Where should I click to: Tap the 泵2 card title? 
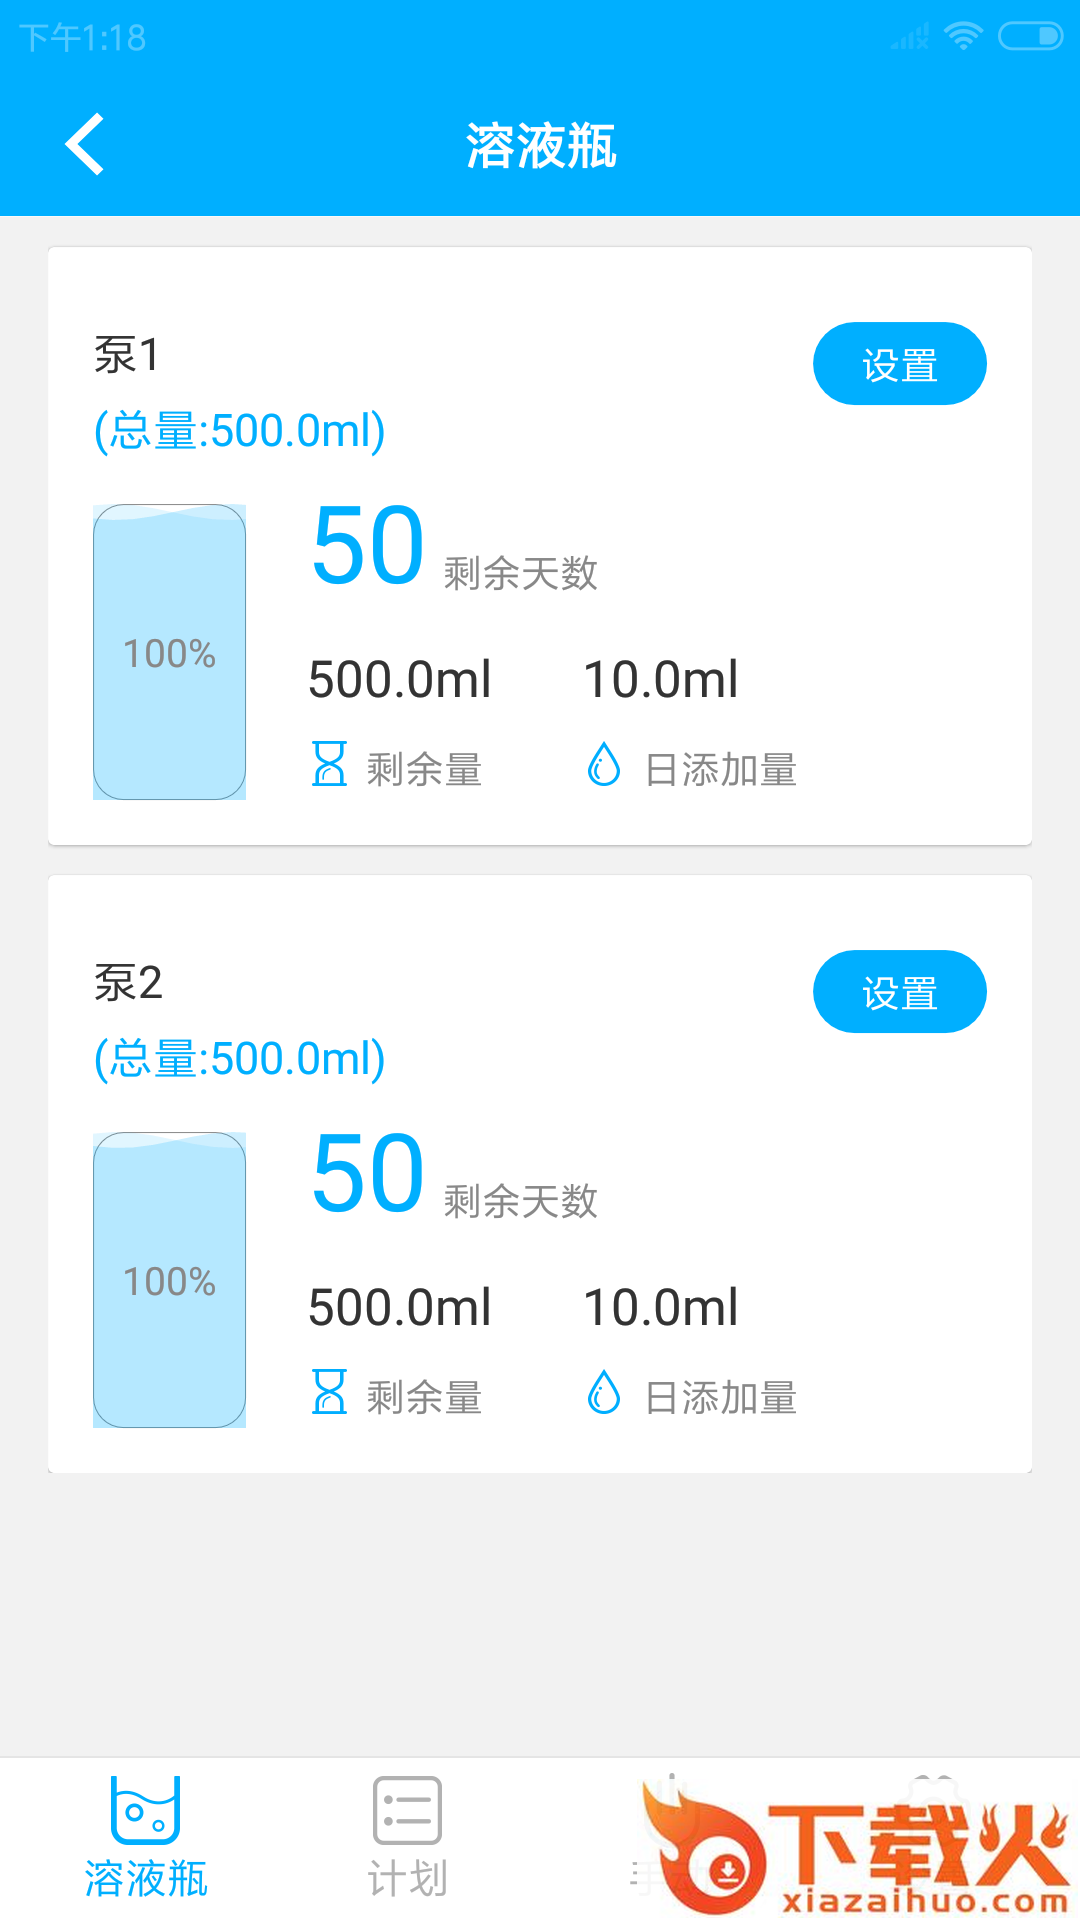coord(128,983)
